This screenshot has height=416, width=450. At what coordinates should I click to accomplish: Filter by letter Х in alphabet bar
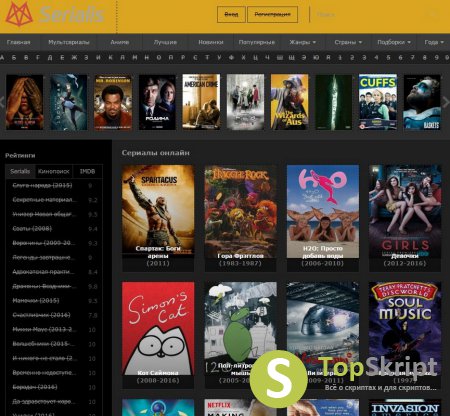tap(243, 58)
